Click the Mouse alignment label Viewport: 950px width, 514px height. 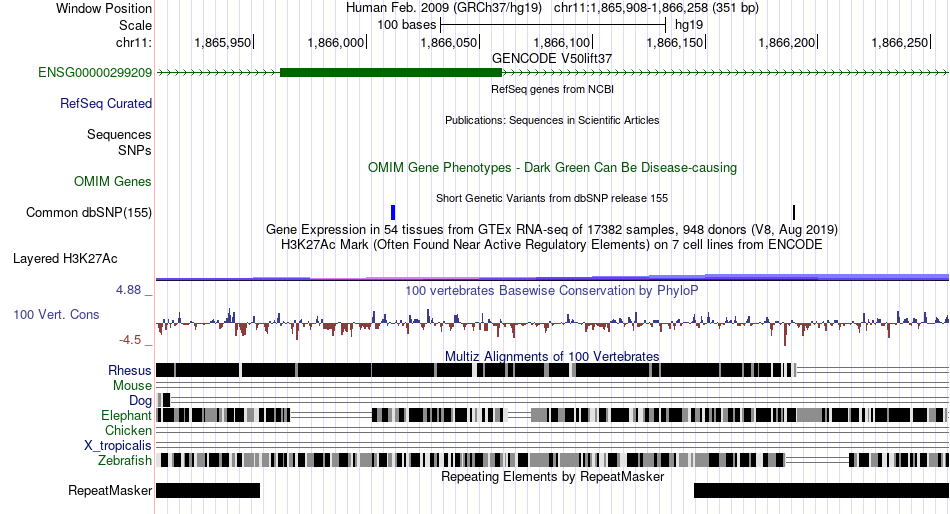pyautogui.click(x=132, y=386)
